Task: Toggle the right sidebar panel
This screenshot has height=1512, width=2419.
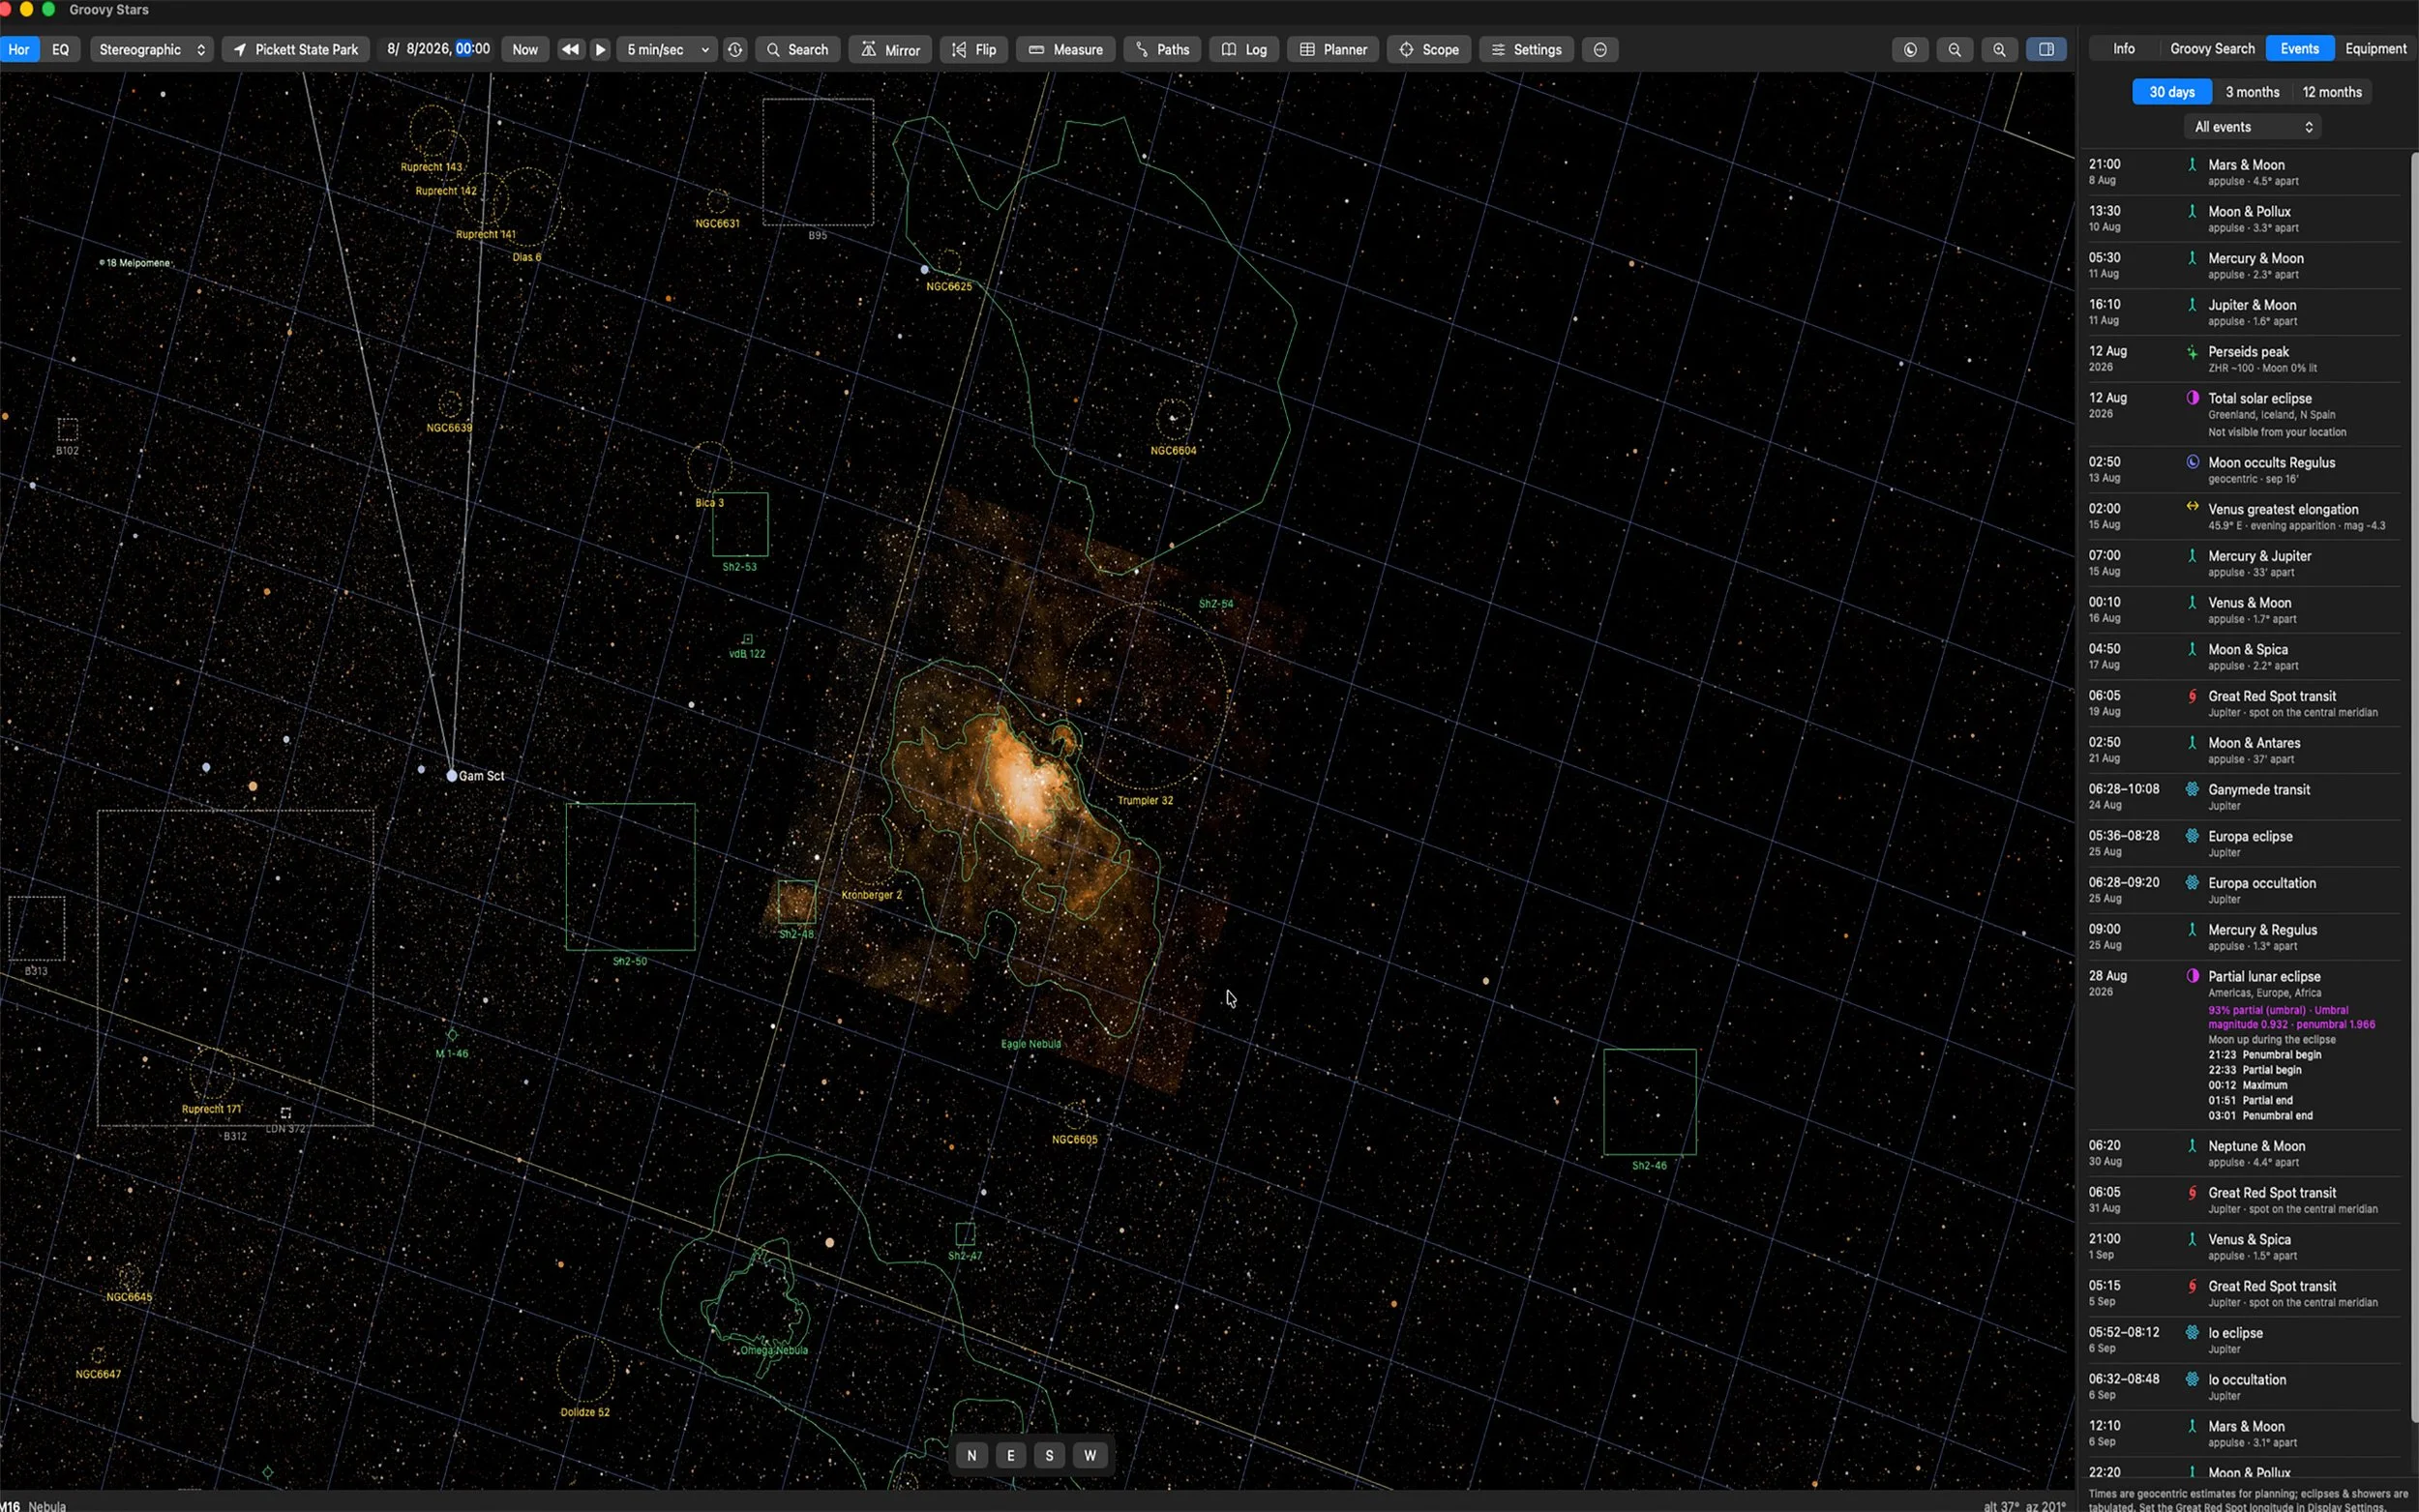Action: pos(2046,49)
